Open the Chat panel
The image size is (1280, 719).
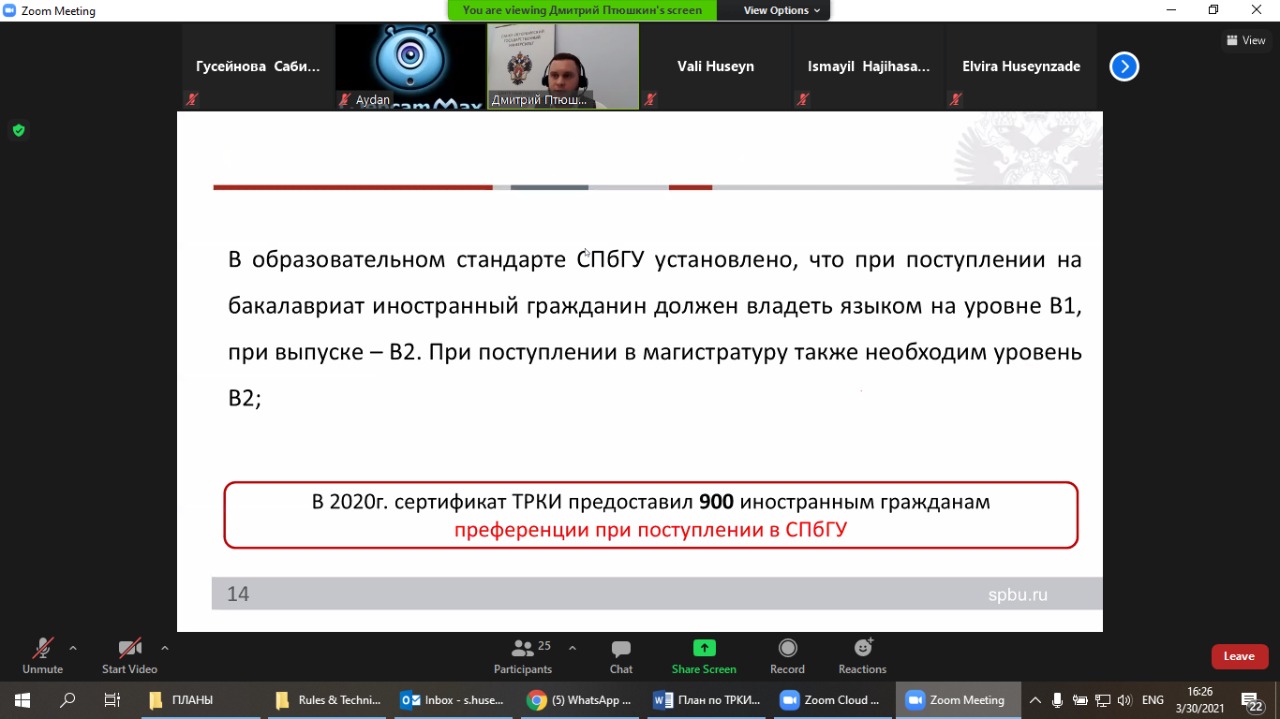point(621,656)
